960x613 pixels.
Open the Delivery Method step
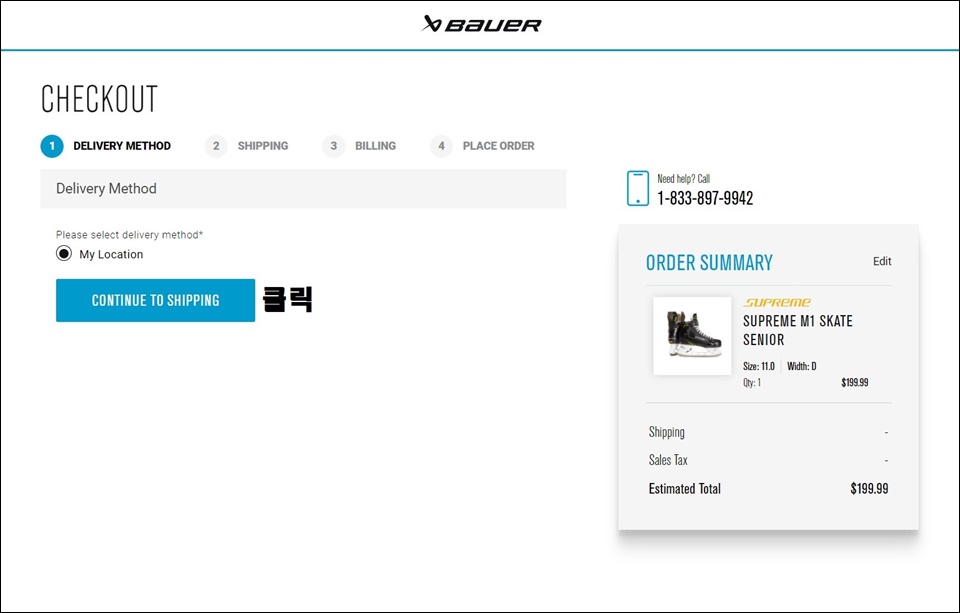[x=106, y=146]
